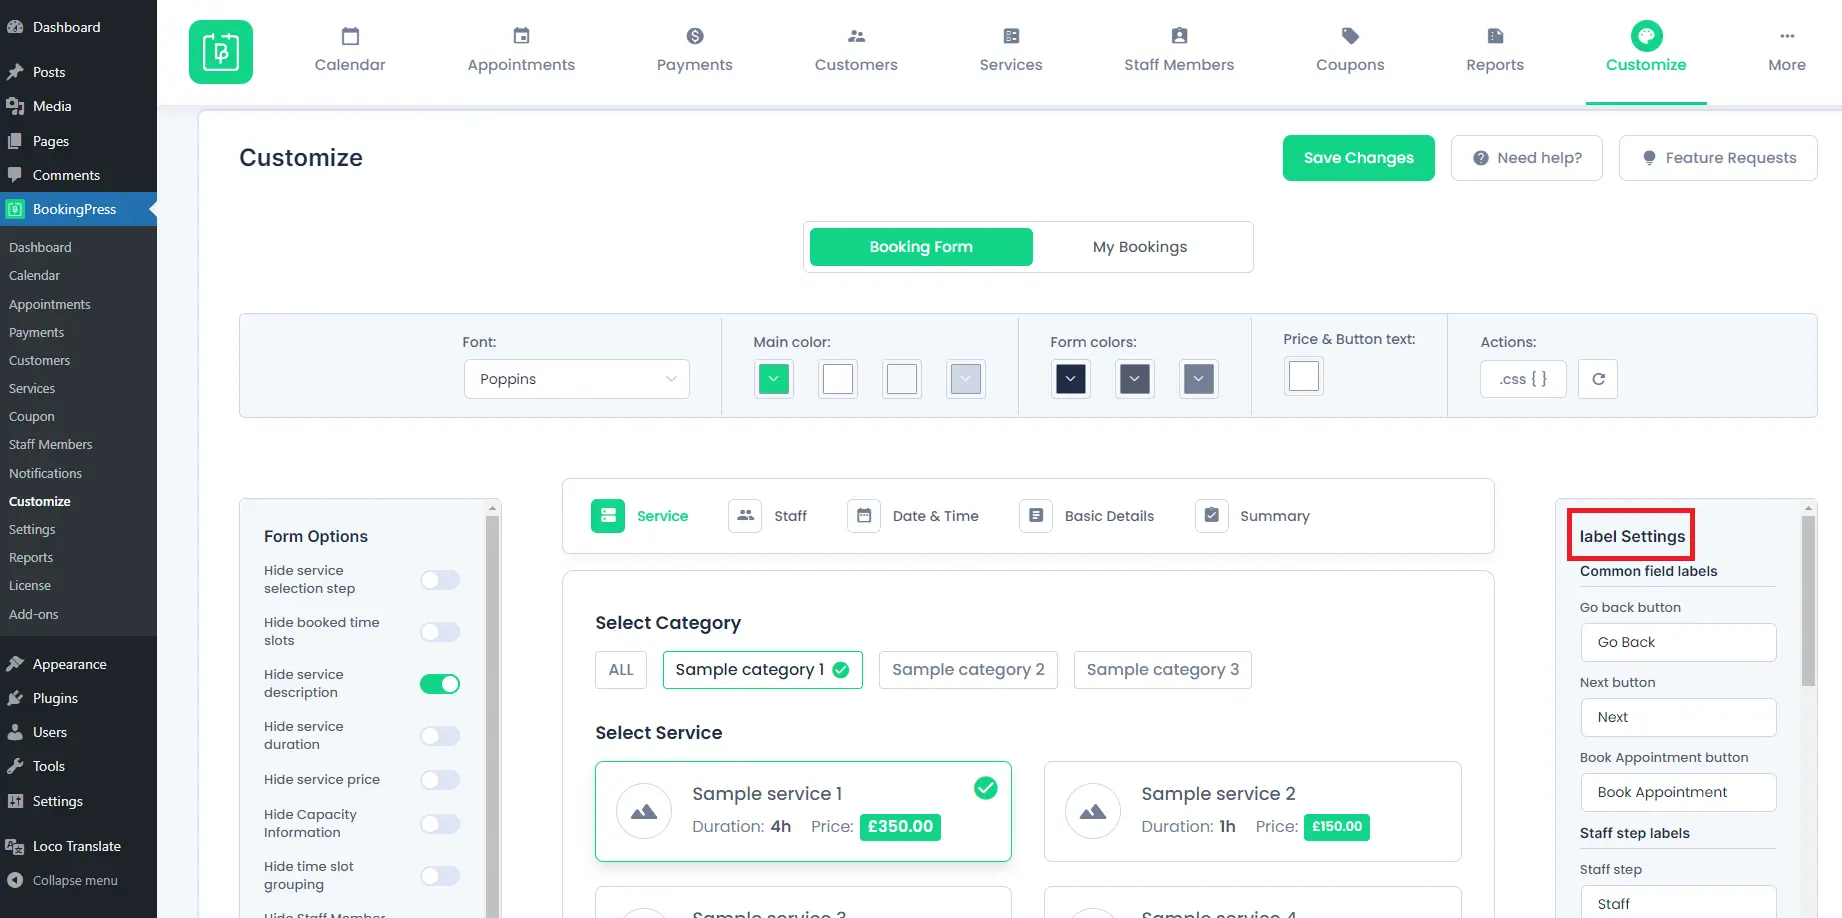
Task: Click the third white main color swatch
Action: click(x=902, y=379)
